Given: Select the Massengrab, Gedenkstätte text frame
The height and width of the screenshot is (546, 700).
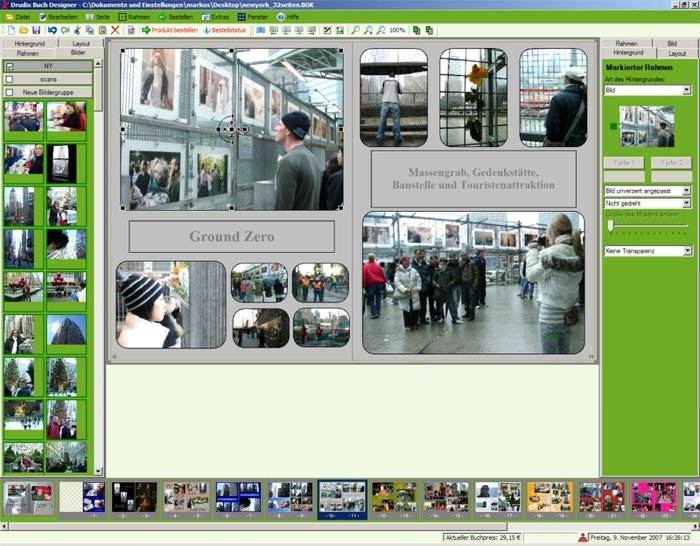Looking at the screenshot, I should coord(474,179).
